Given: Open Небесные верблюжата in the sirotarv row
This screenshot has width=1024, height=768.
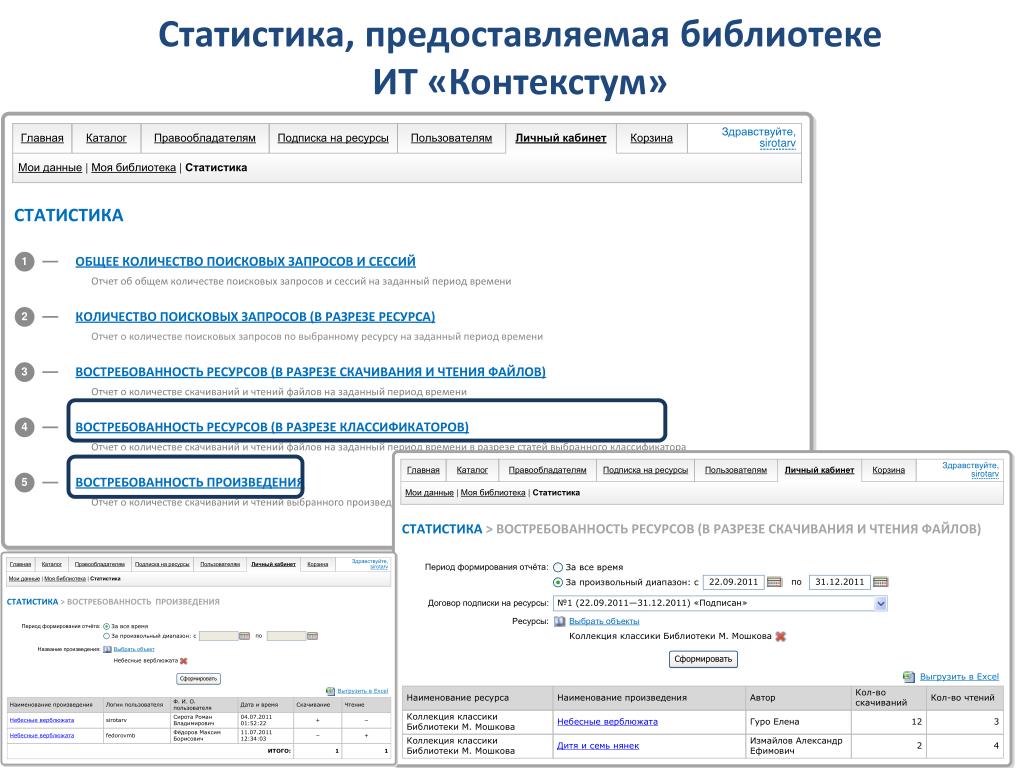Looking at the screenshot, I should click(x=42, y=720).
